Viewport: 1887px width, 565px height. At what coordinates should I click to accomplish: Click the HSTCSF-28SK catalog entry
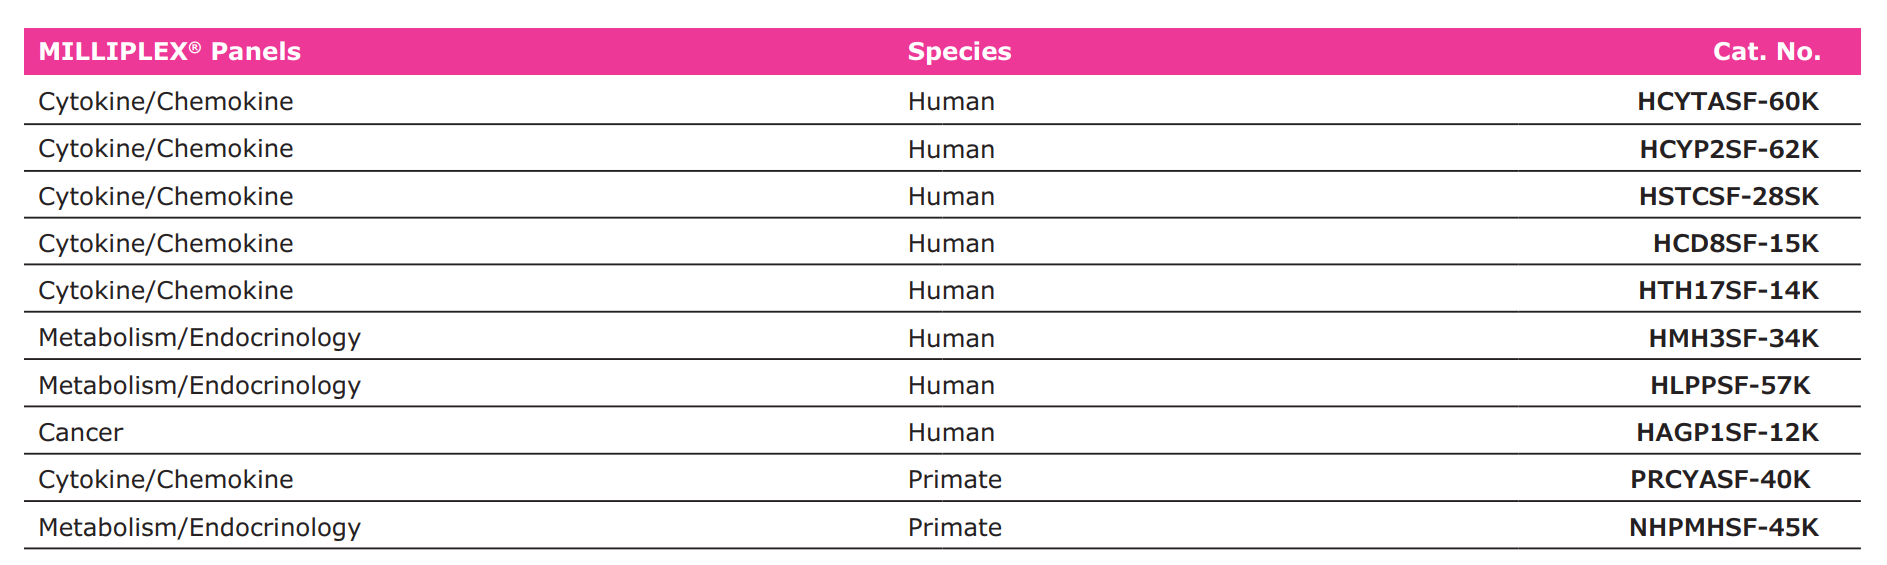coord(1728,197)
